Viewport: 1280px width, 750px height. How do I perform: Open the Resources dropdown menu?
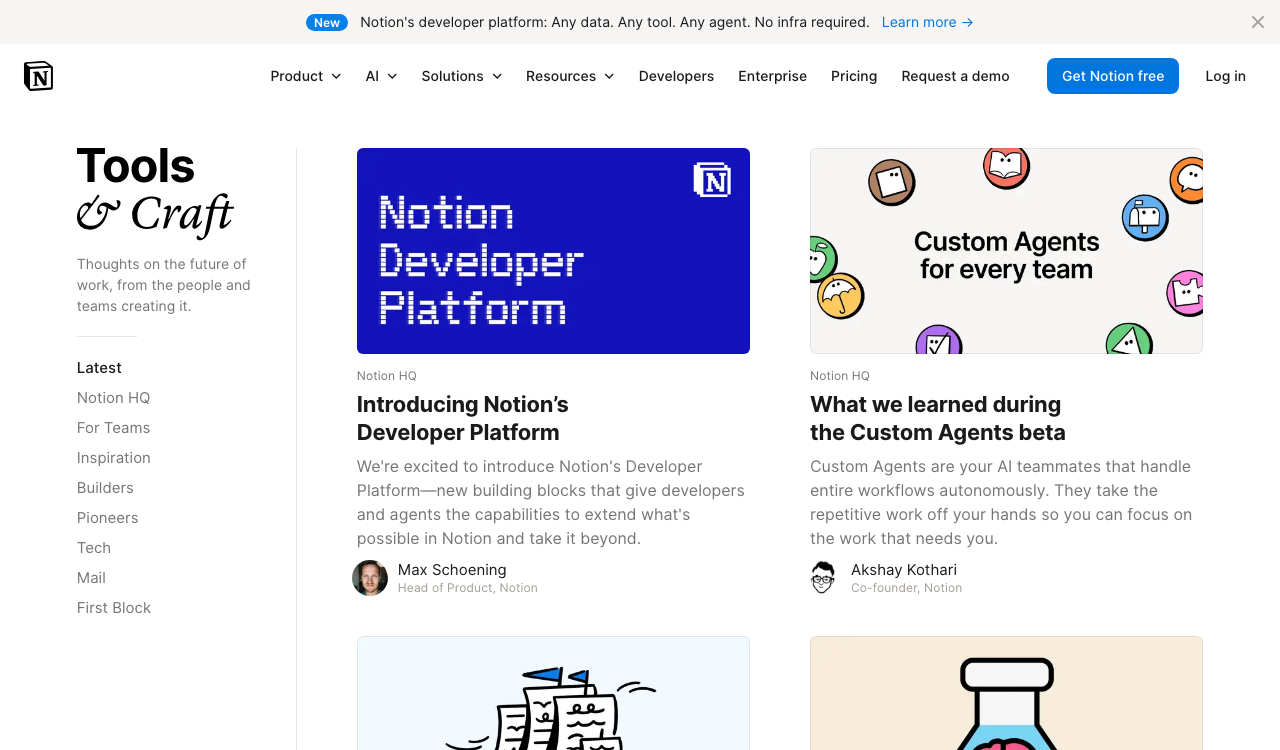570,76
